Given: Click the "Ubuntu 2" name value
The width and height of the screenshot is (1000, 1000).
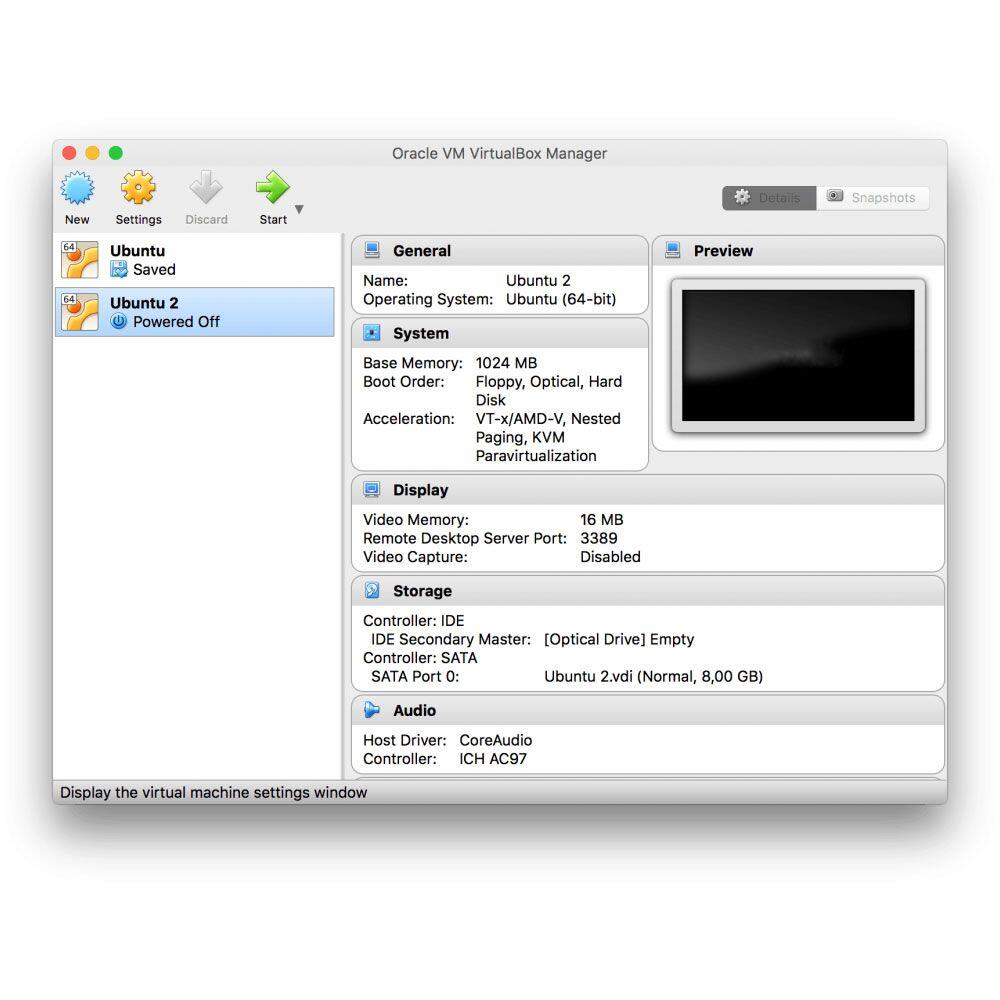Looking at the screenshot, I should [538, 281].
